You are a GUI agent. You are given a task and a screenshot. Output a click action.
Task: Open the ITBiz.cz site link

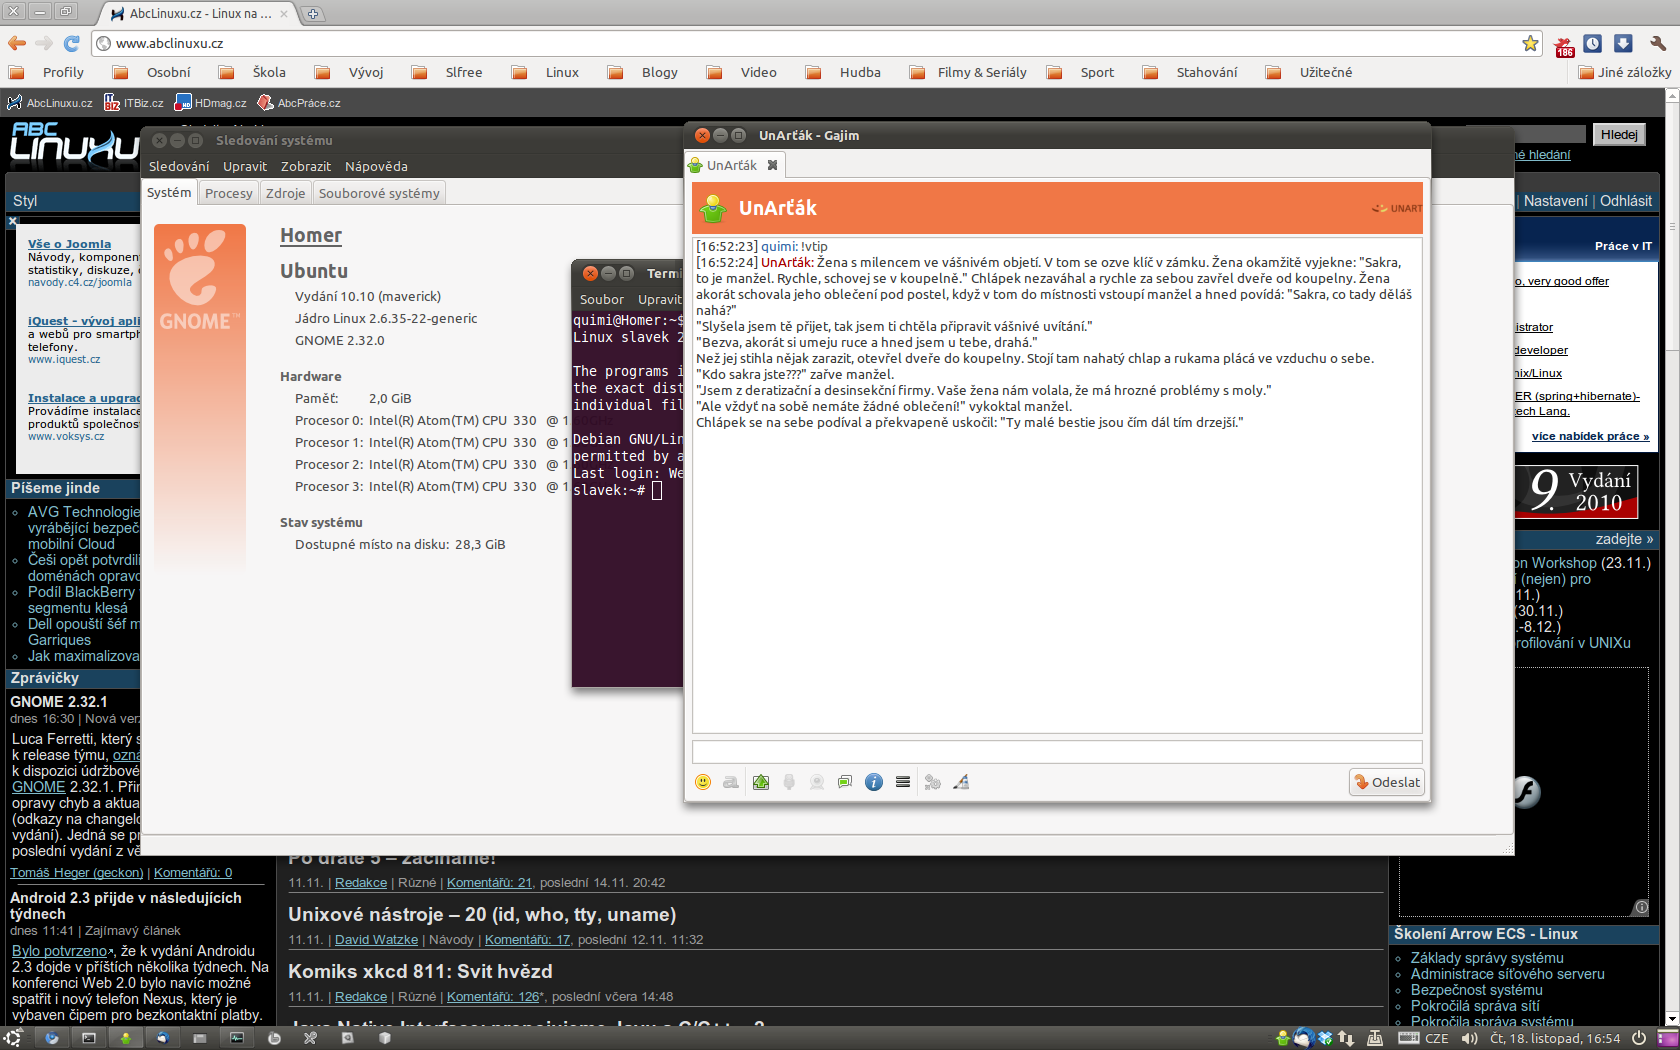coord(134,103)
